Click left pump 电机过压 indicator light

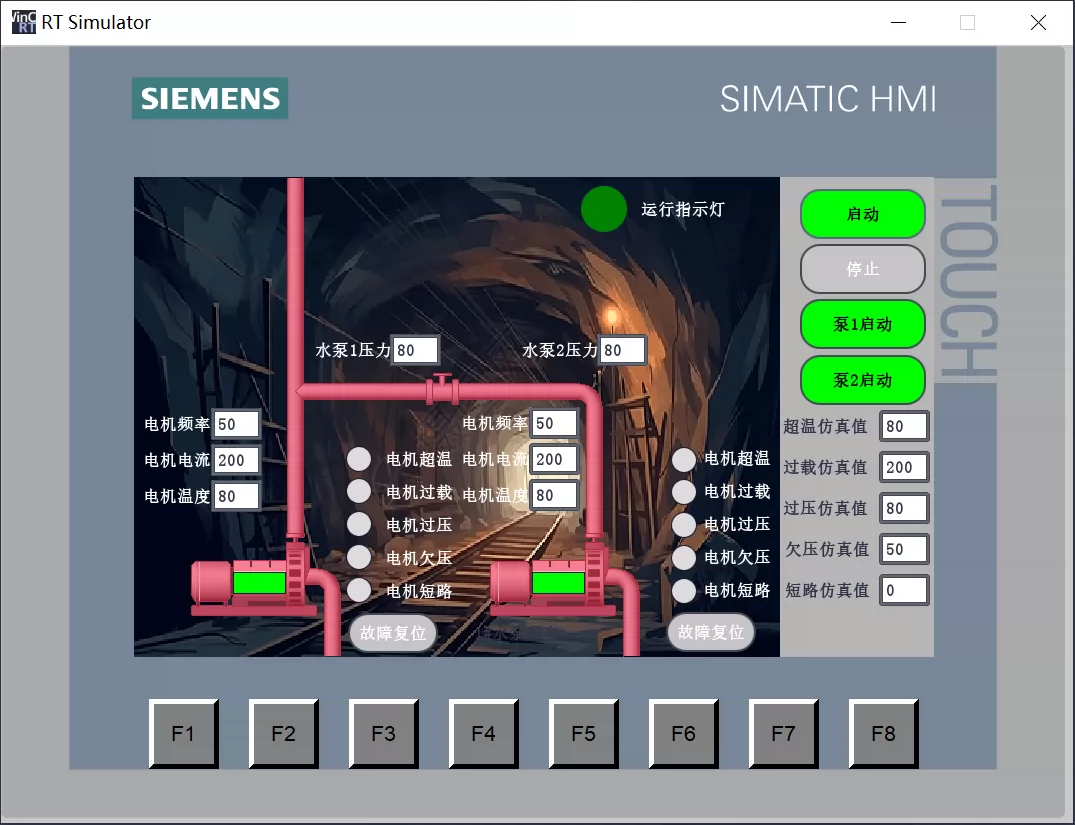pos(359,524)
